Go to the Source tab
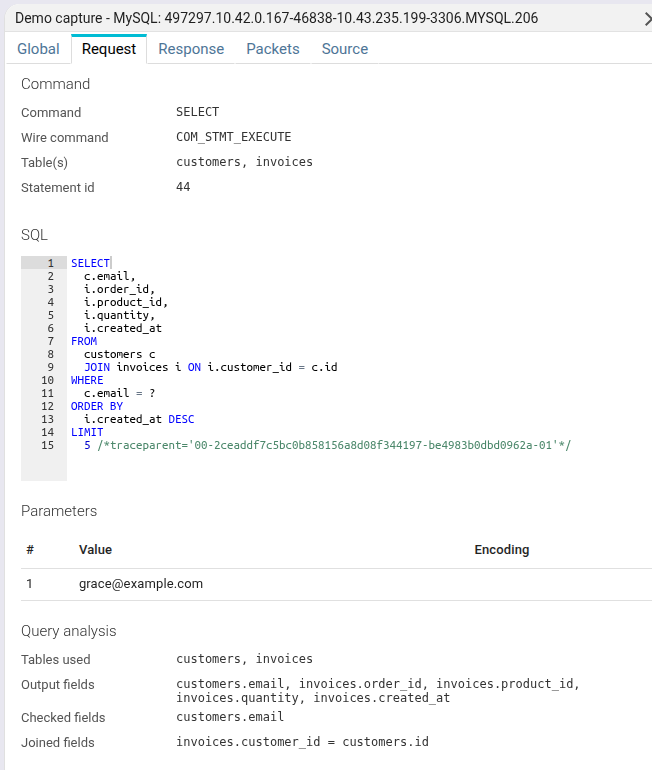The width and height of the screenshot is (652, 770). click(345, 49)
